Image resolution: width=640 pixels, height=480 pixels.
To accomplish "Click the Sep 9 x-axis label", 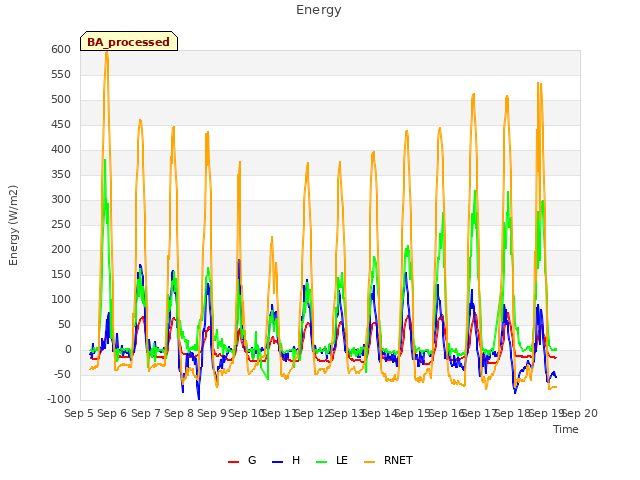I will point(212,413).
